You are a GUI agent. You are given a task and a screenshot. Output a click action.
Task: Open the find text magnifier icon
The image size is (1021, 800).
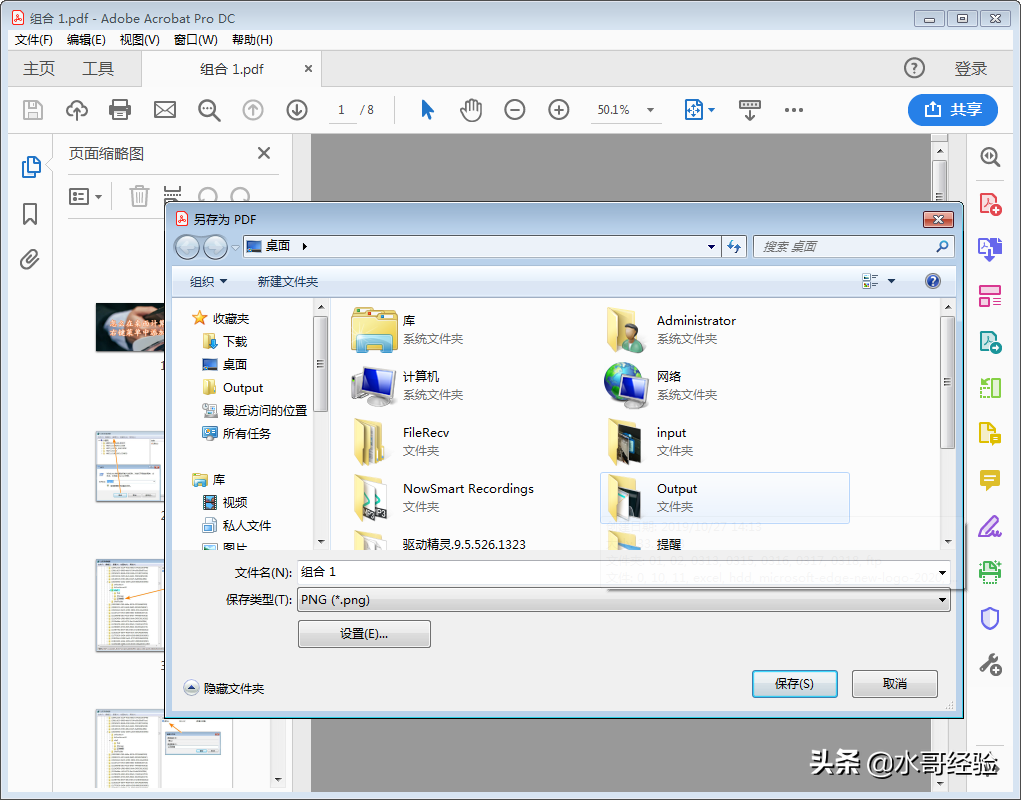click(x=209, y=110)
